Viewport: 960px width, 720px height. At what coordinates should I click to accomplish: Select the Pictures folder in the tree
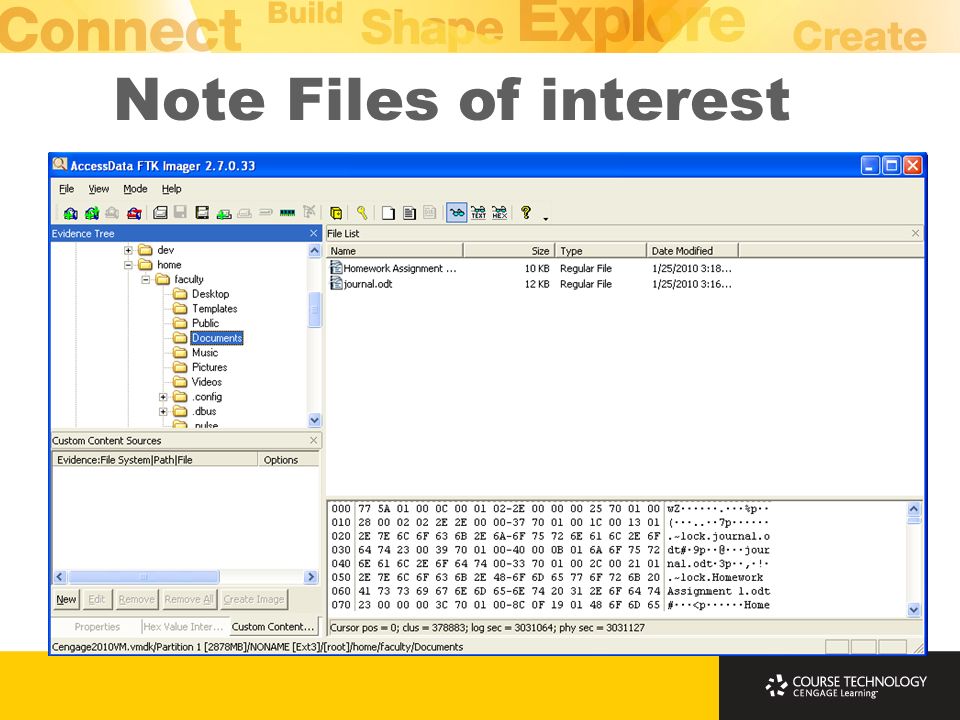(209, 367)
